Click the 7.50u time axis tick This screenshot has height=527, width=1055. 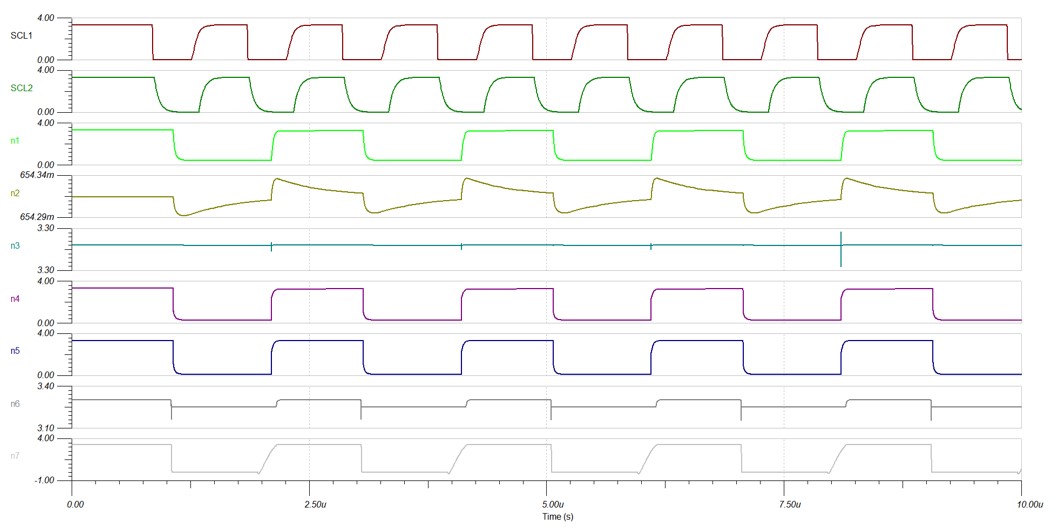(x=784, y=504)
